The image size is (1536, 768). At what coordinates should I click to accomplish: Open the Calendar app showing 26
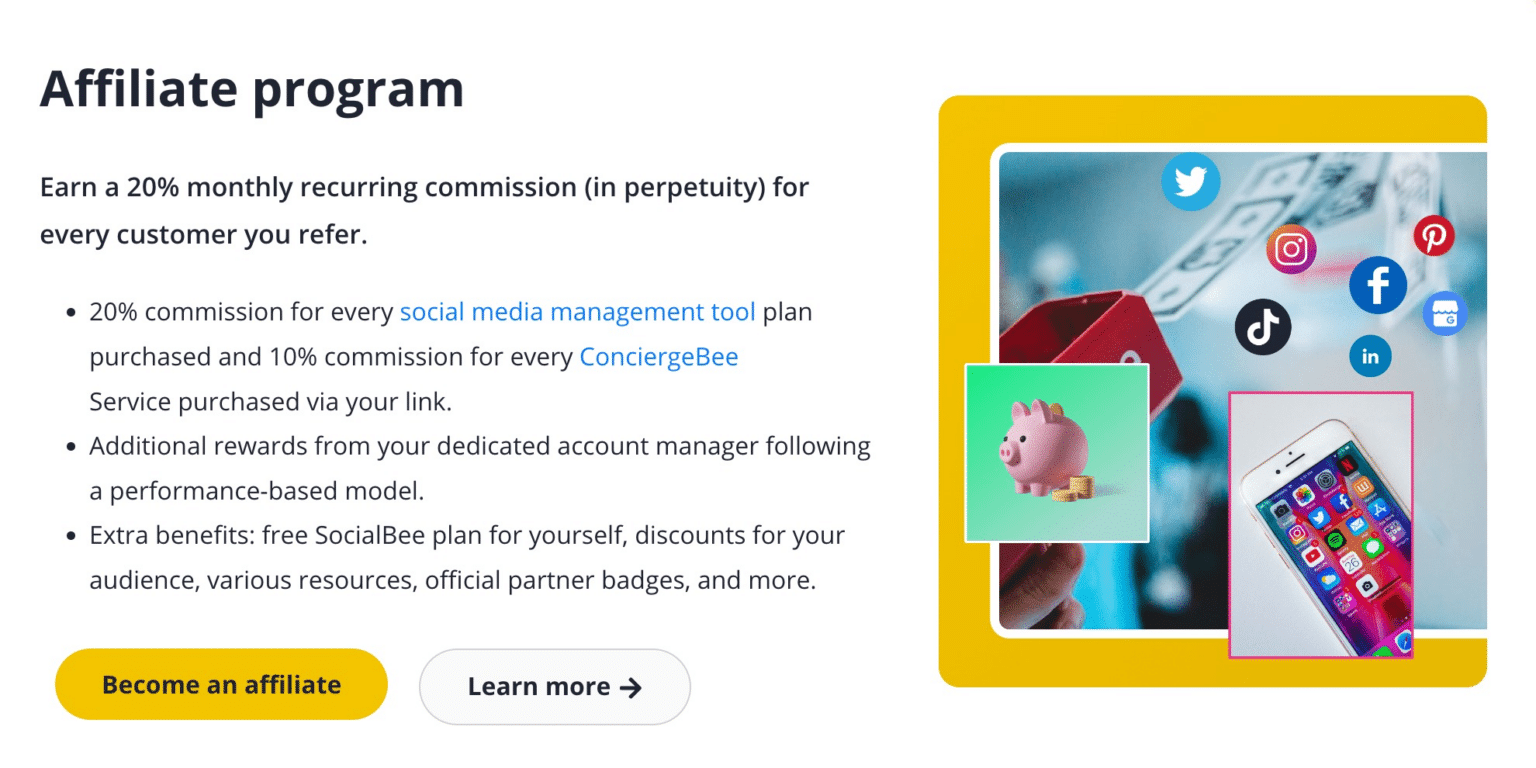1351,562
